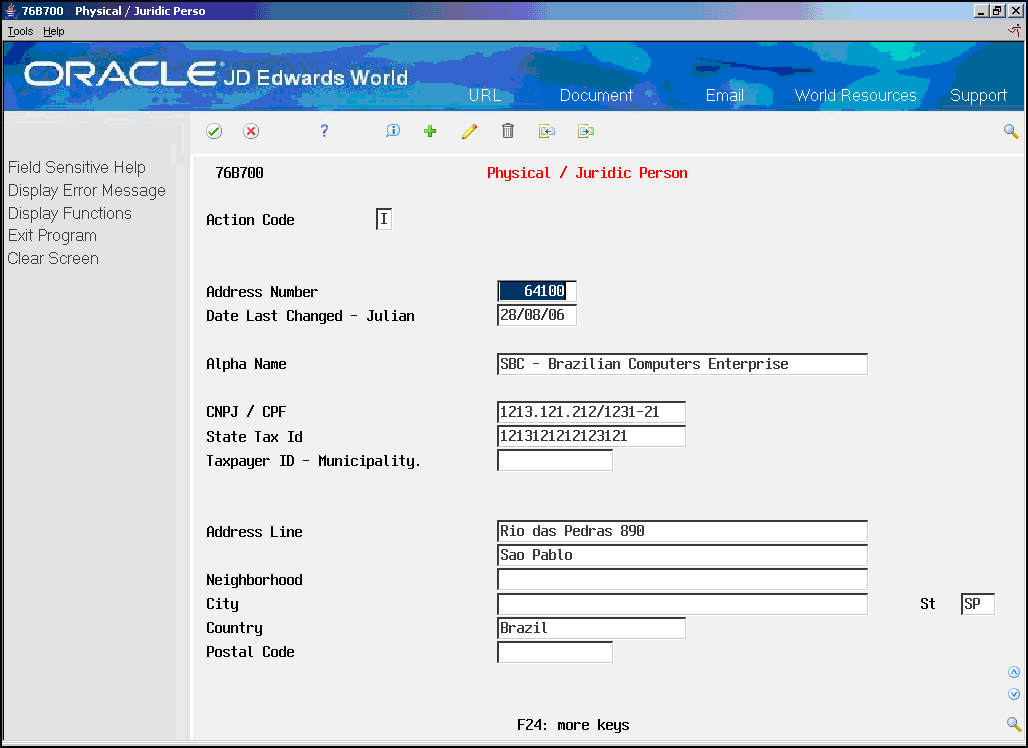The height and width of the screenshot is (748, 1028).
Task: Minimize the 76B700 window
Action: tap(981, 10)
